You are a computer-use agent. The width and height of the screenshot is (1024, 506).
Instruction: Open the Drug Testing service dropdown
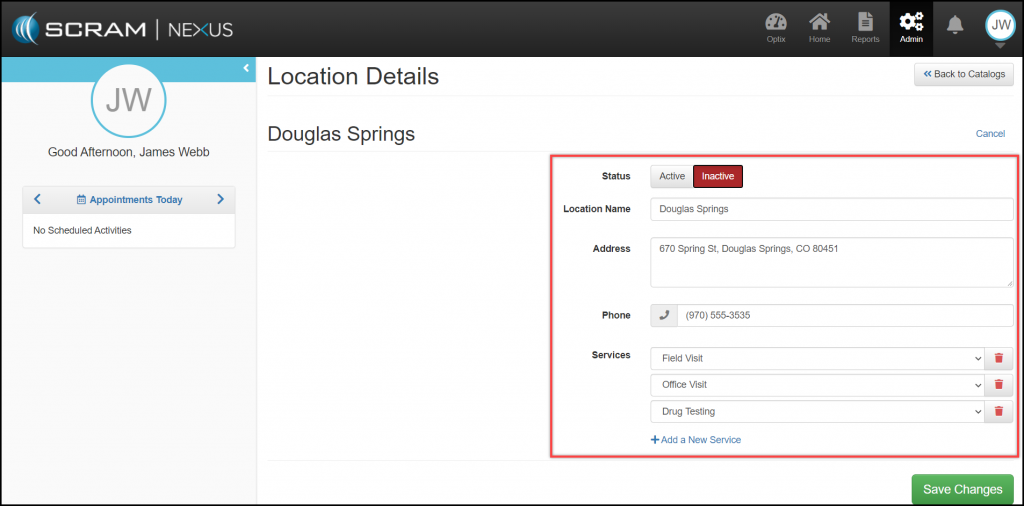(x=817, y=411)
